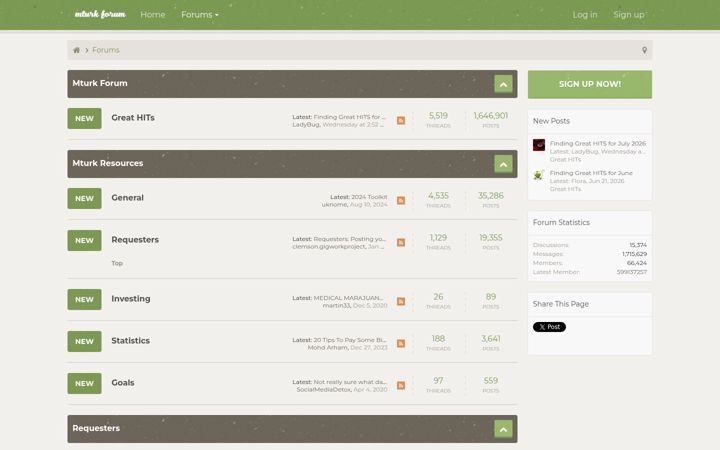Viewport: 720px width, 450px height.
Task: Go to Home in navigation bar
Action: pos(152,15)
